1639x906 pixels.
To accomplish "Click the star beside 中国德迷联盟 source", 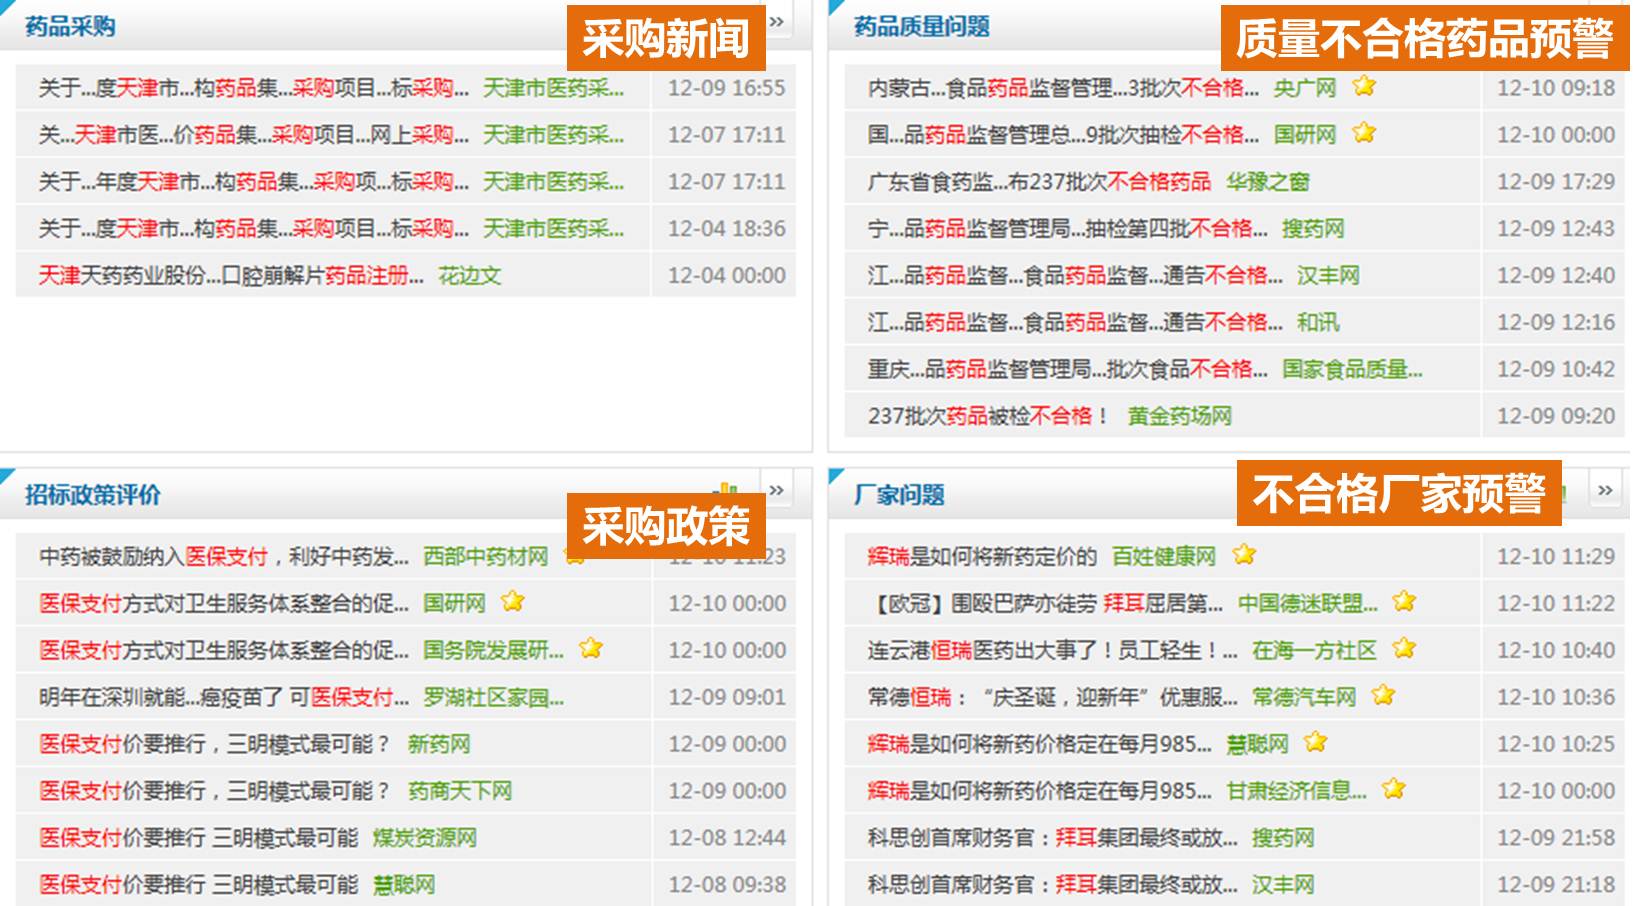I will point(1404,601).
